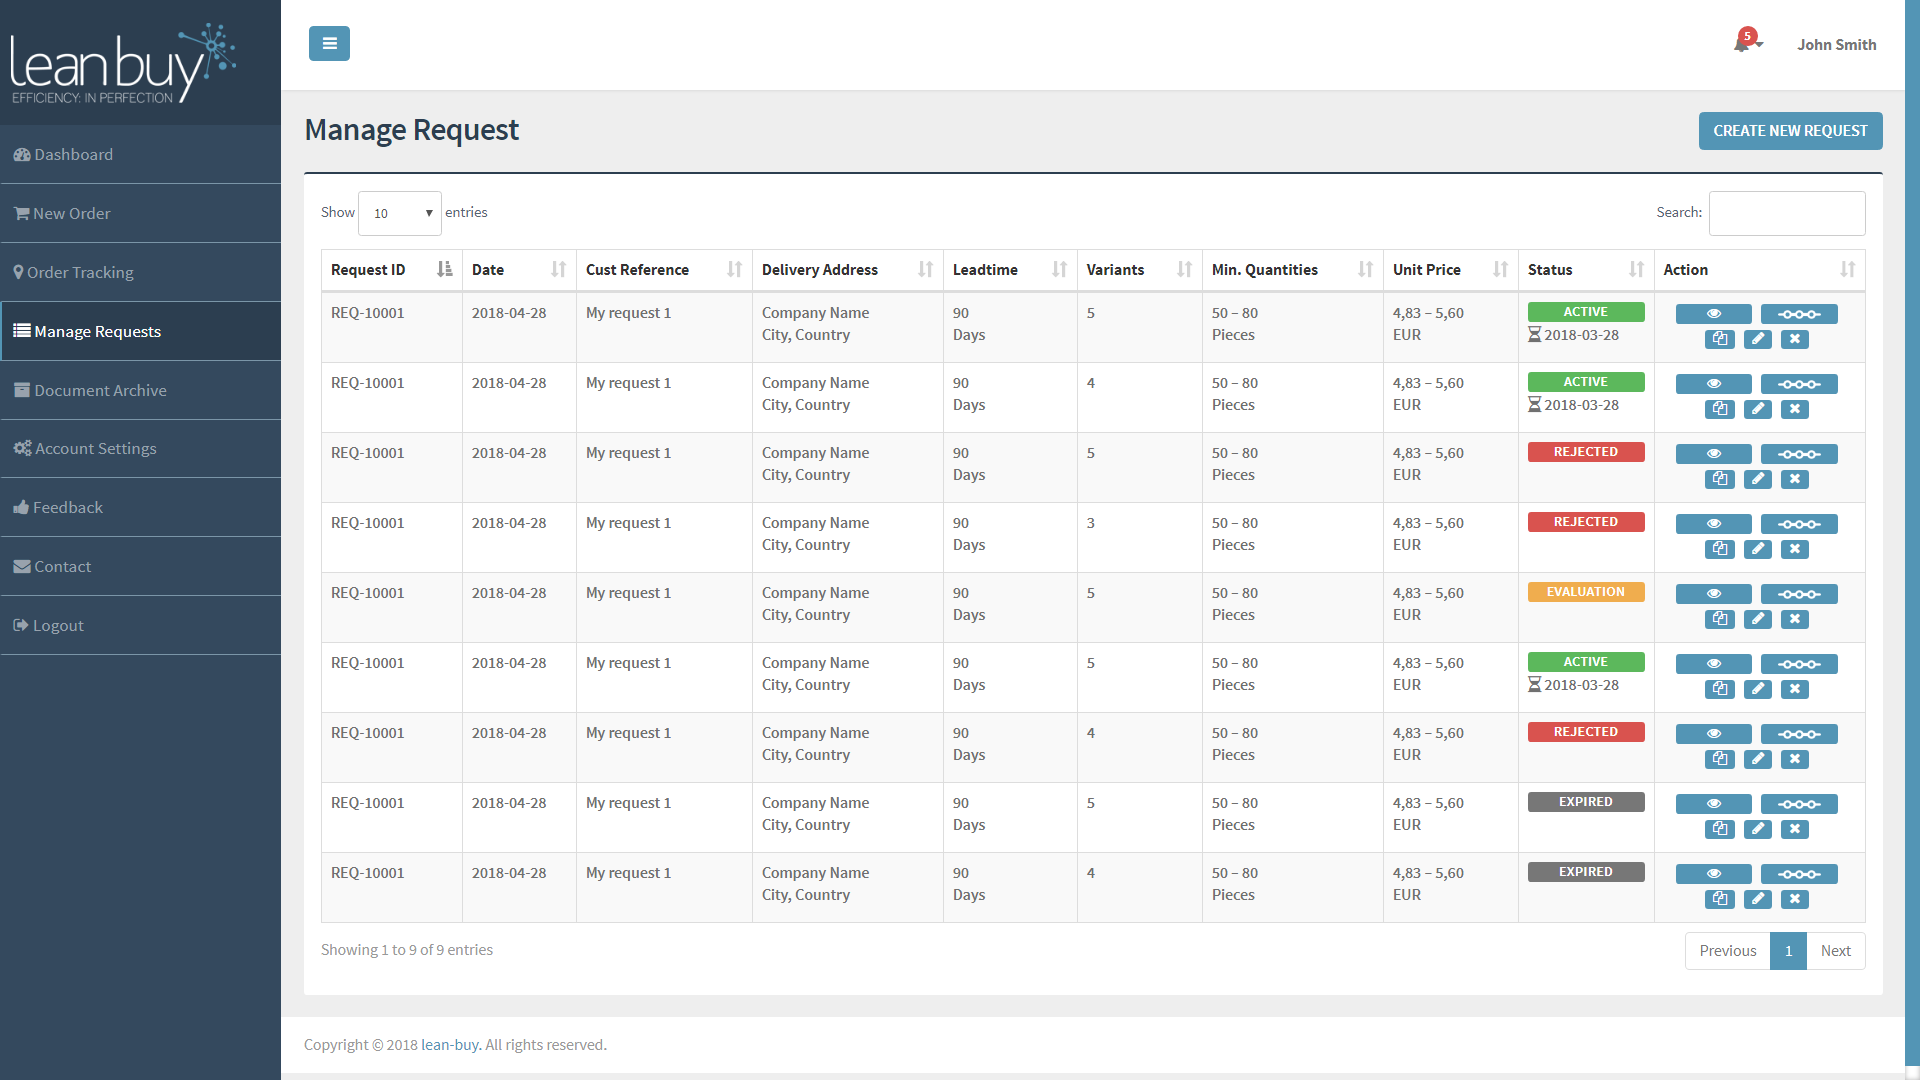
Task: Toggle the edit icon for EVALUATION status row
Action: (x=1758, y=618)
